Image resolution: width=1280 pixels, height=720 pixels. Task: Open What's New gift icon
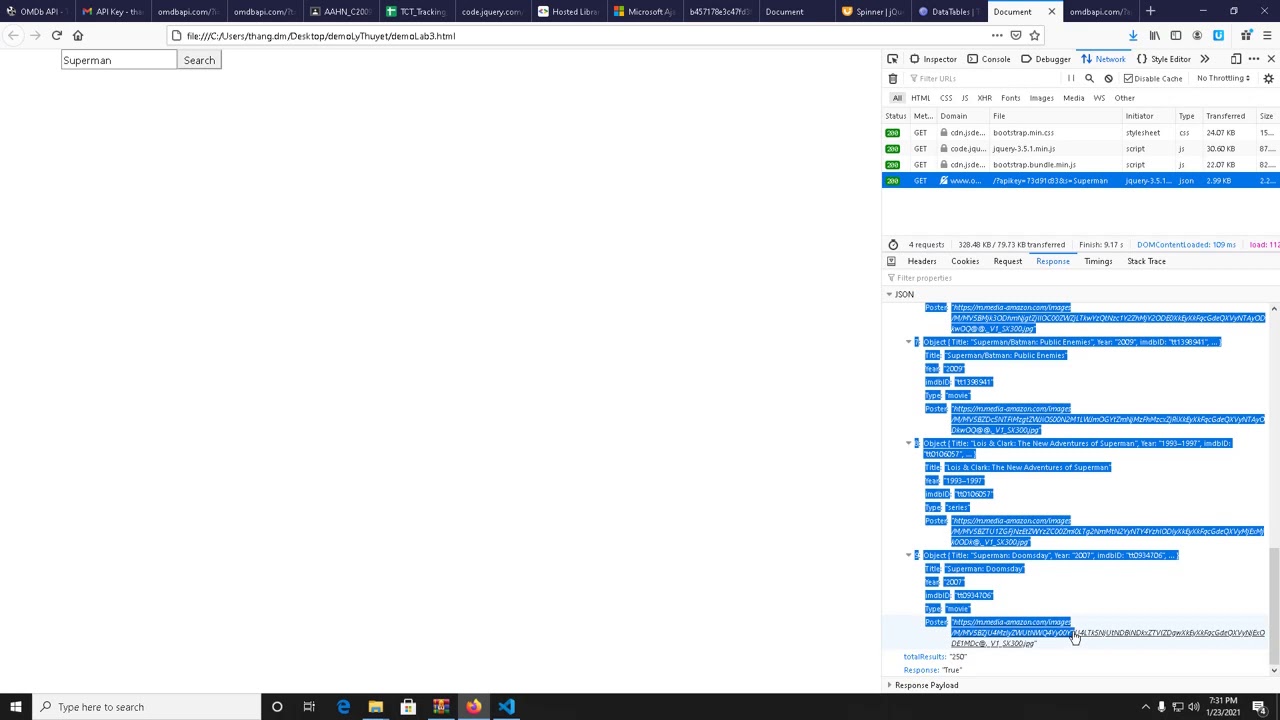tap(1246, 36)
